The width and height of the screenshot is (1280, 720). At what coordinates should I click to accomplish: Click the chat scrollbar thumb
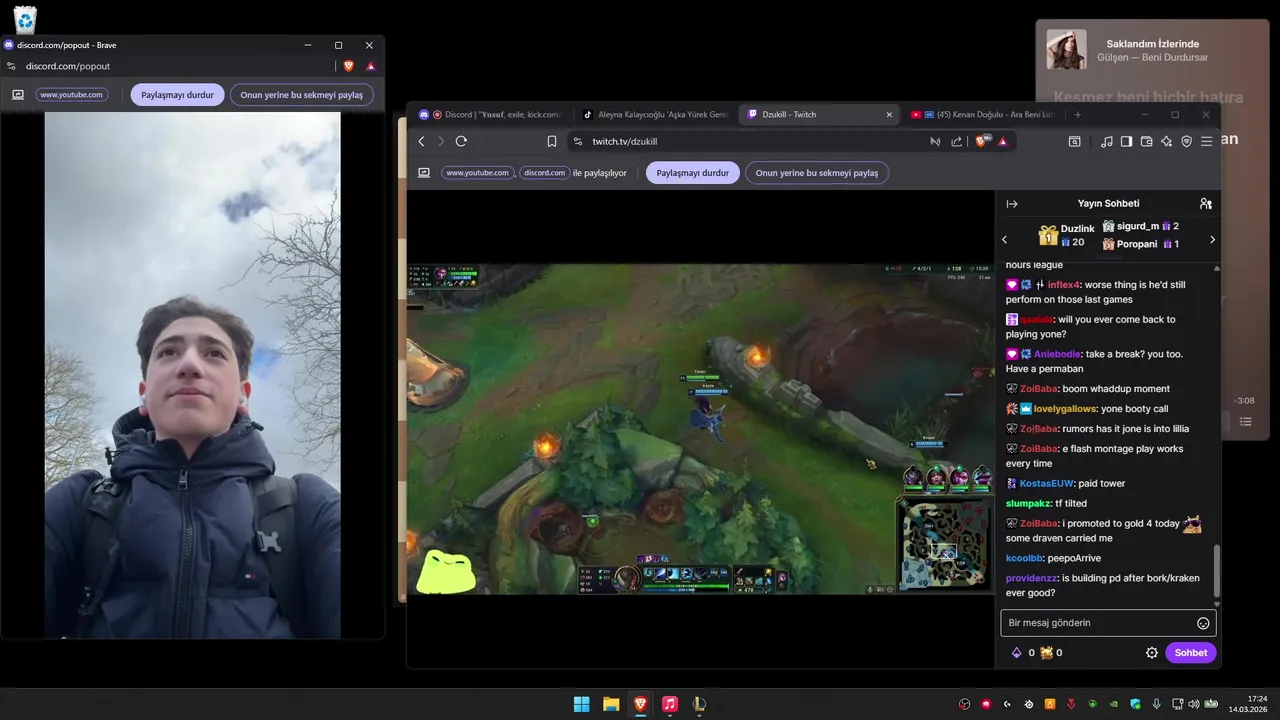pos(1217,571)
